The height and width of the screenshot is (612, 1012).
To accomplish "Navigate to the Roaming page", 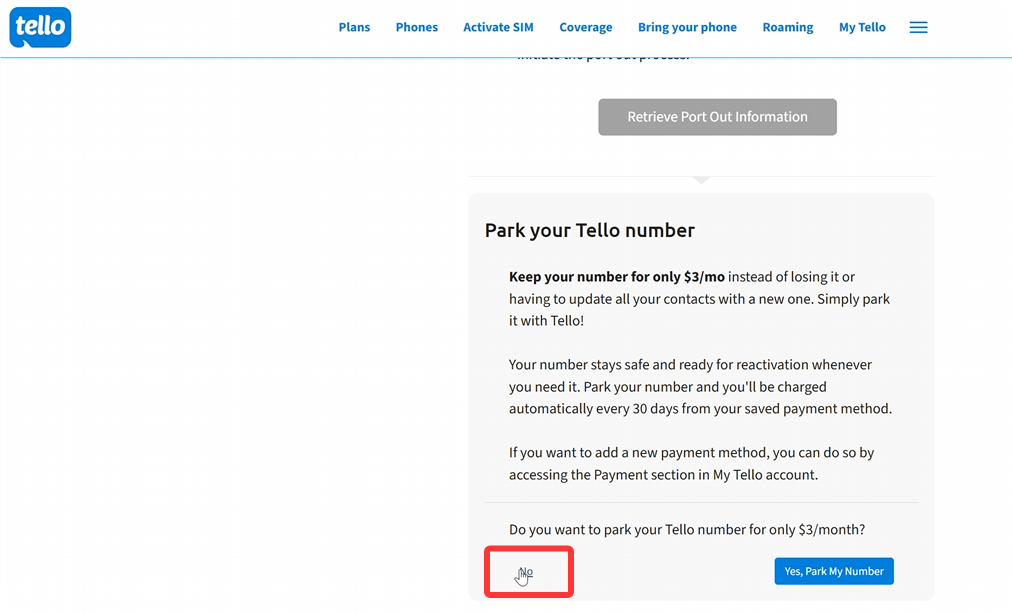I will (787, 28).
